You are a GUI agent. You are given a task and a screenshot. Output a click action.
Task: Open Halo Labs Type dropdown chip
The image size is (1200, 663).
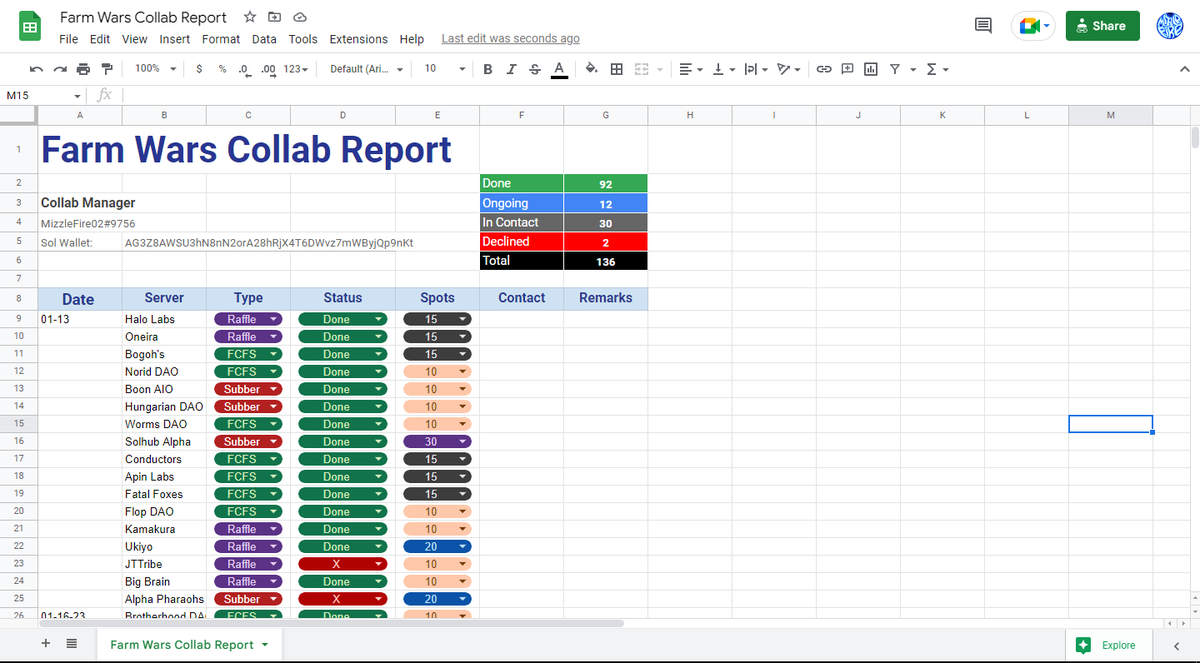248,319
